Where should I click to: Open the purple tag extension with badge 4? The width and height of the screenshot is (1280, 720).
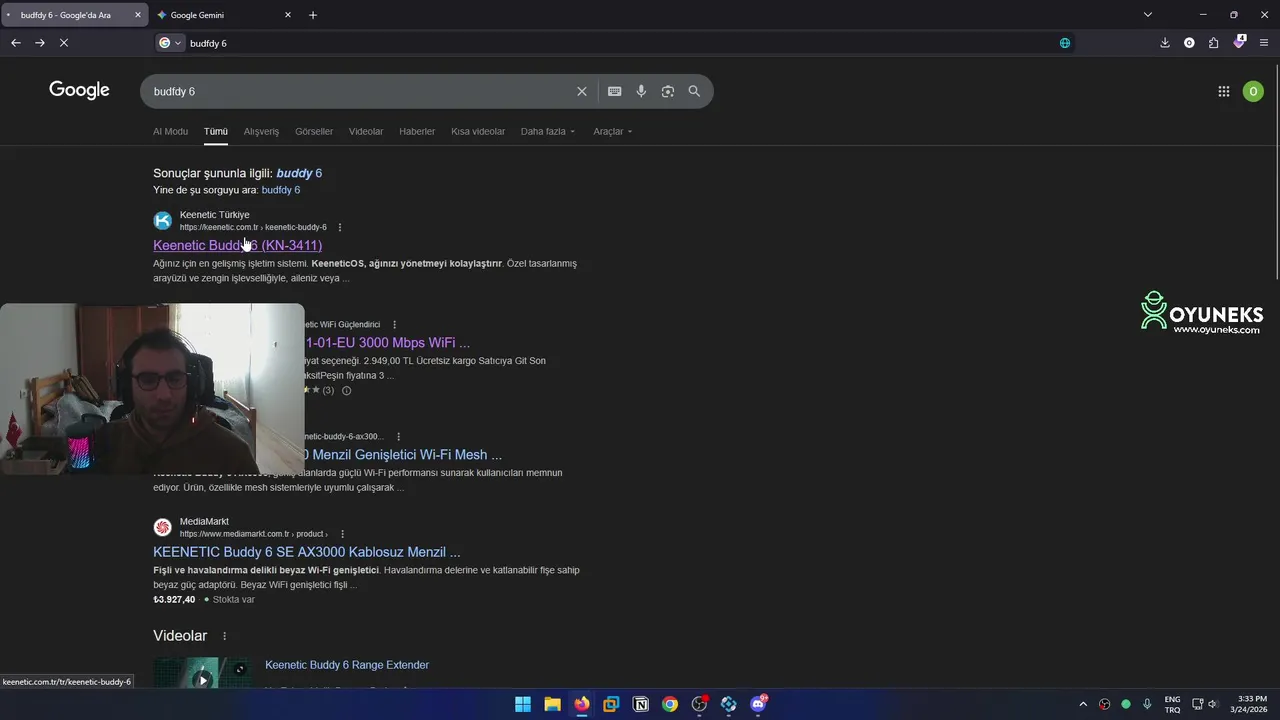1240,43
